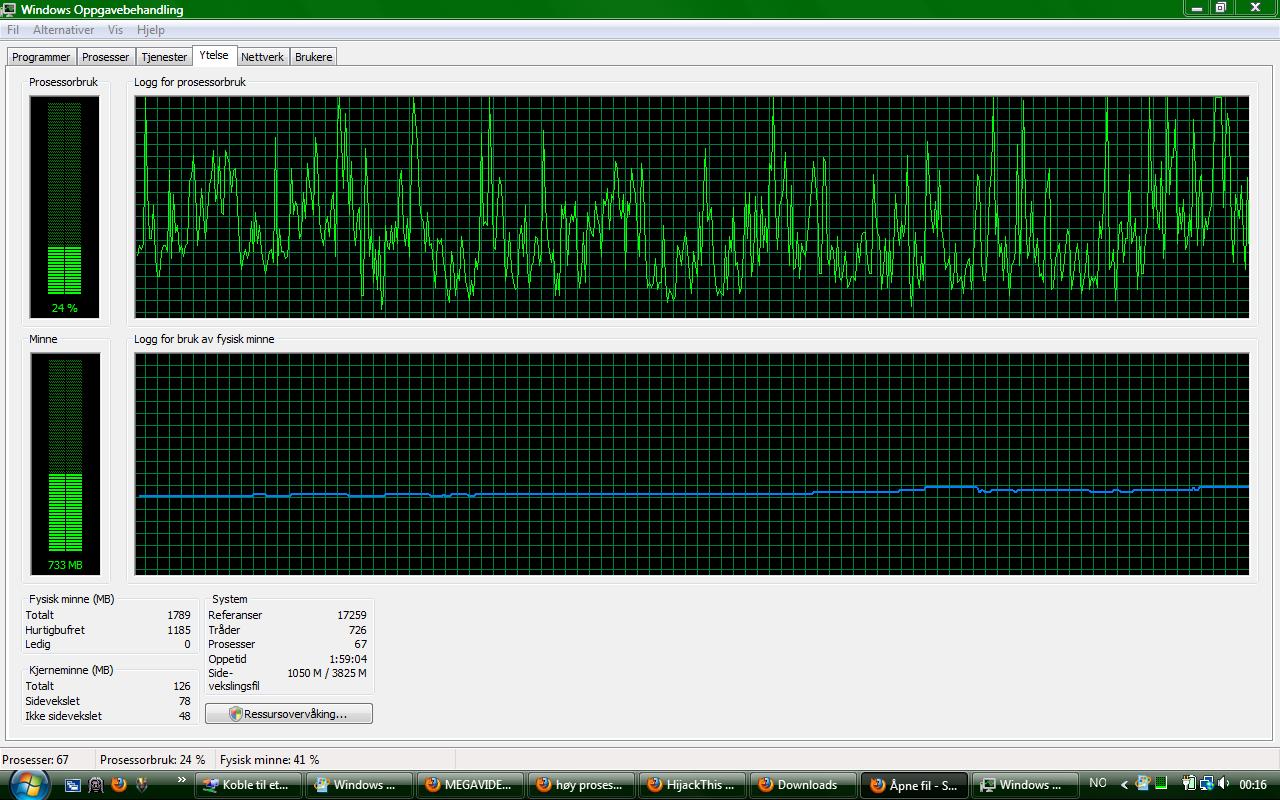Screen dimensions: 1280x800
Task: Click the Ressursovervåking button
Action: [x=289, y=714]
